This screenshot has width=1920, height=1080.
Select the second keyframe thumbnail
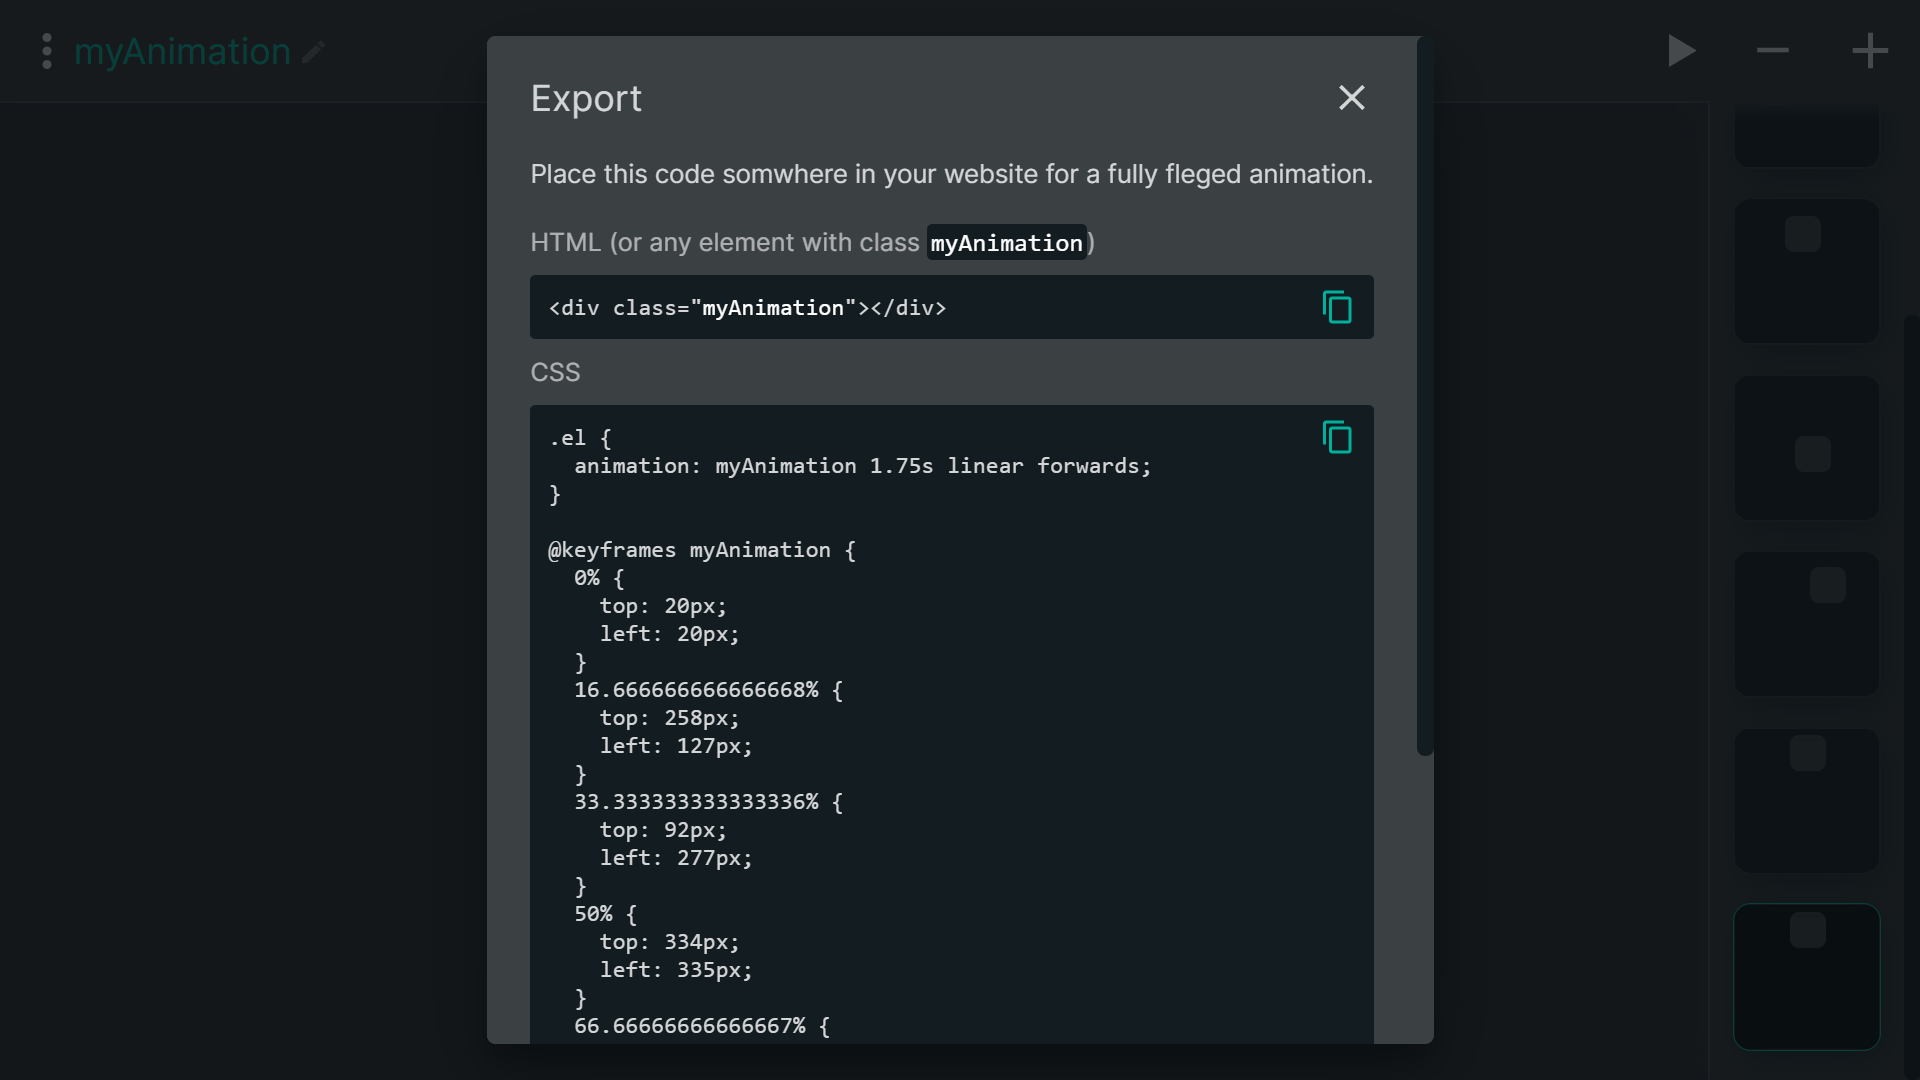pyautogui.click(x=1806, y=271)
